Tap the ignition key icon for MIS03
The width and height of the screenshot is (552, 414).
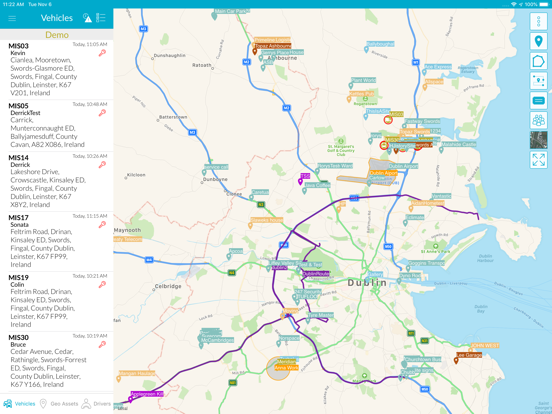pos(102,53)
